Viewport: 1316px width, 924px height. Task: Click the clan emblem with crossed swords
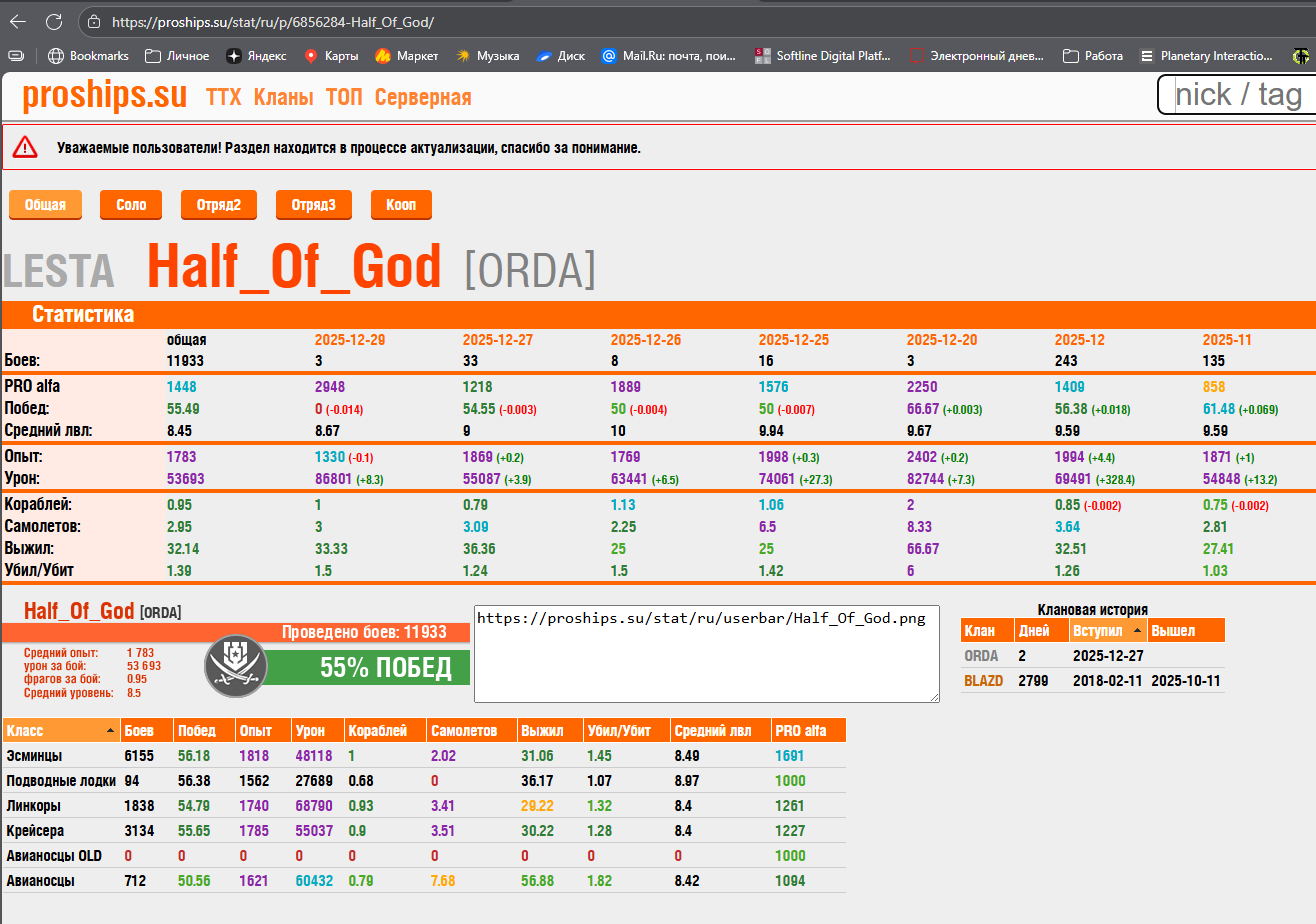pos(235,667)
